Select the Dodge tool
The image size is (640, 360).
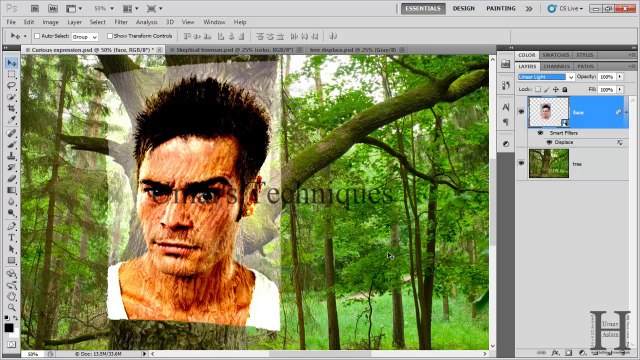(11, 213)
